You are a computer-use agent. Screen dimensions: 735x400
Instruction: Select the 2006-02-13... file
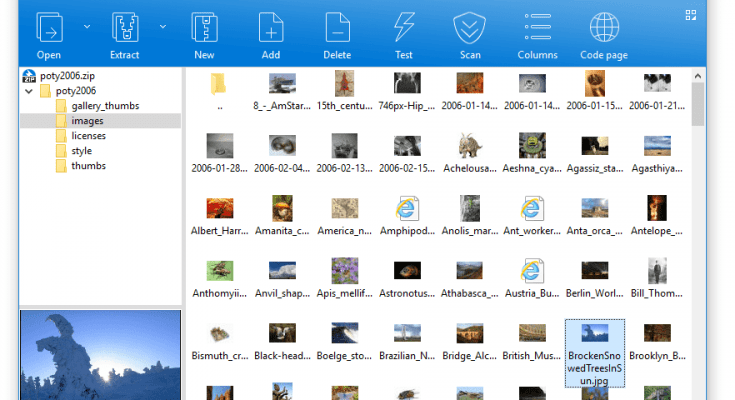coord(345,153)
